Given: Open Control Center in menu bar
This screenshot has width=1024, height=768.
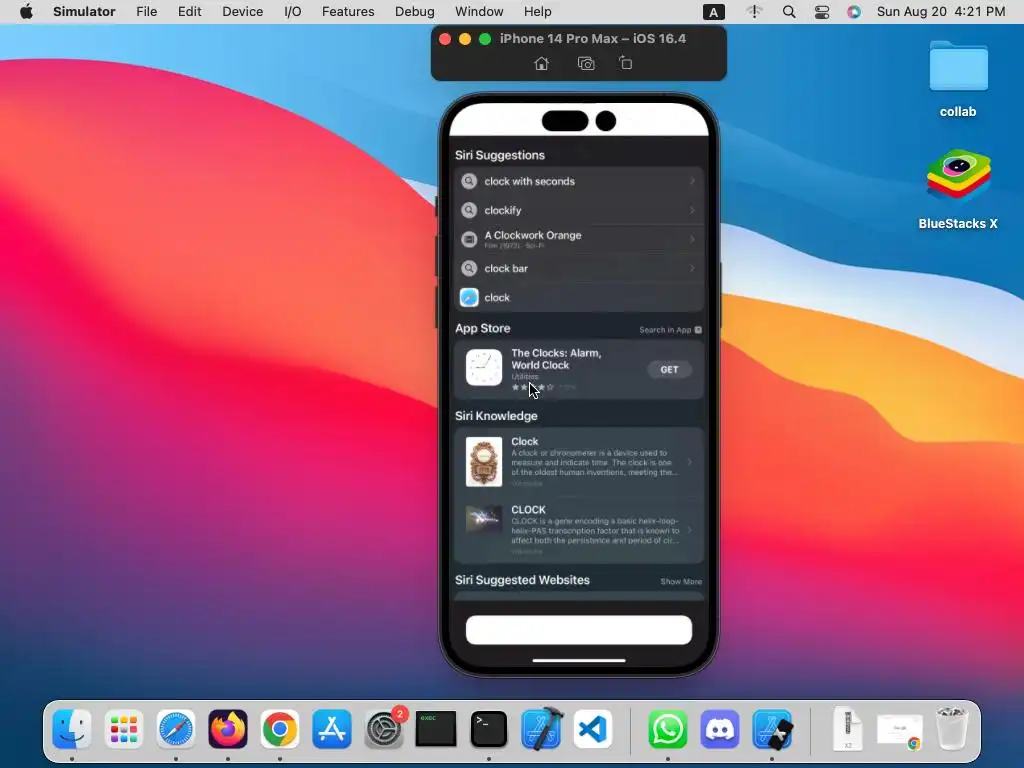Looking at the screenshot, I should 822,12.
